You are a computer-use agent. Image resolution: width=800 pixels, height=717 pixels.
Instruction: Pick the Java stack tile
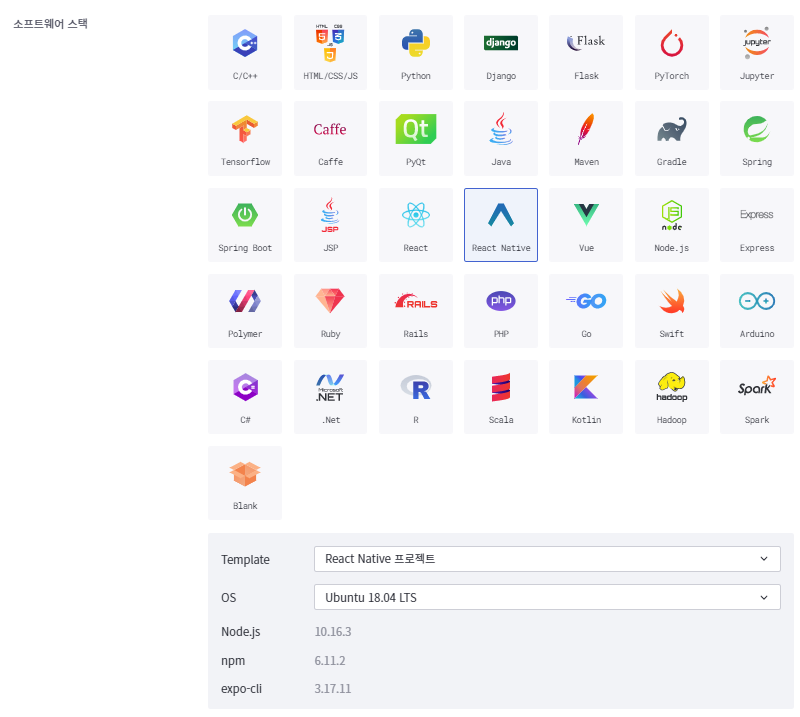tap(501, 139)
